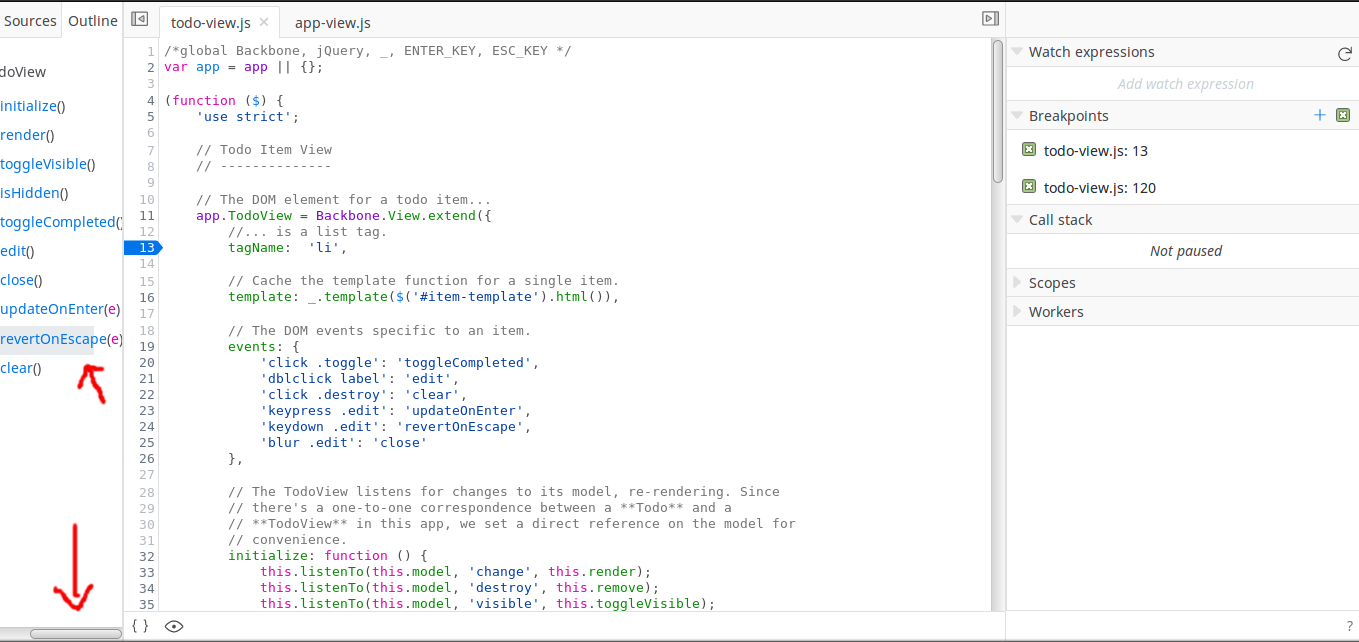Screen dimensions: 1359x642
Task: Jump to close() in outline
Action: [x=21, y=280]
